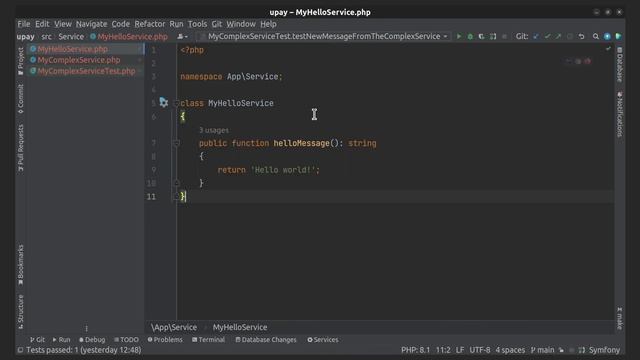Click 4 spaces indent setting in status bar
Image resolution: width=640 pixels, height=360 pixels.
510,350
